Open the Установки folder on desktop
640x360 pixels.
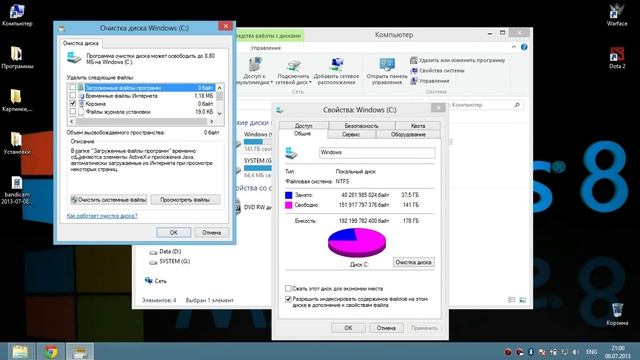[x=17, y=143]
